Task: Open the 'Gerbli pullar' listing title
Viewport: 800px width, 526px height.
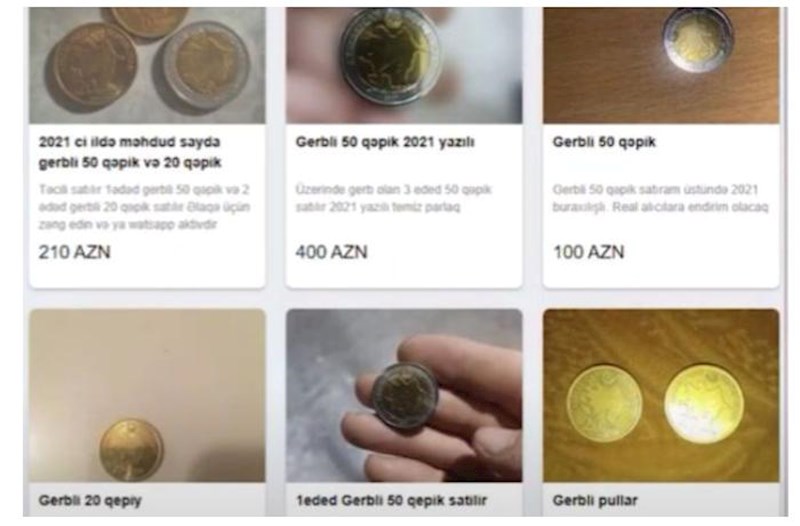Action: click(x=595, y=500)
